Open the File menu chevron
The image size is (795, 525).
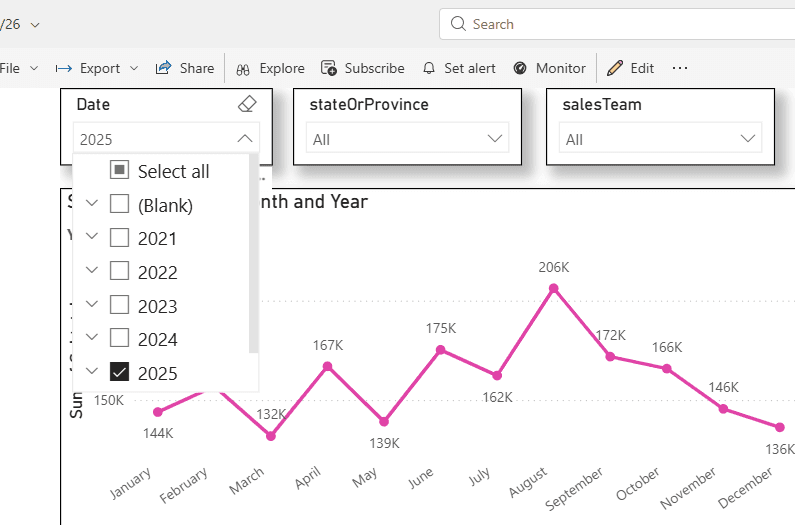(34, 68)
